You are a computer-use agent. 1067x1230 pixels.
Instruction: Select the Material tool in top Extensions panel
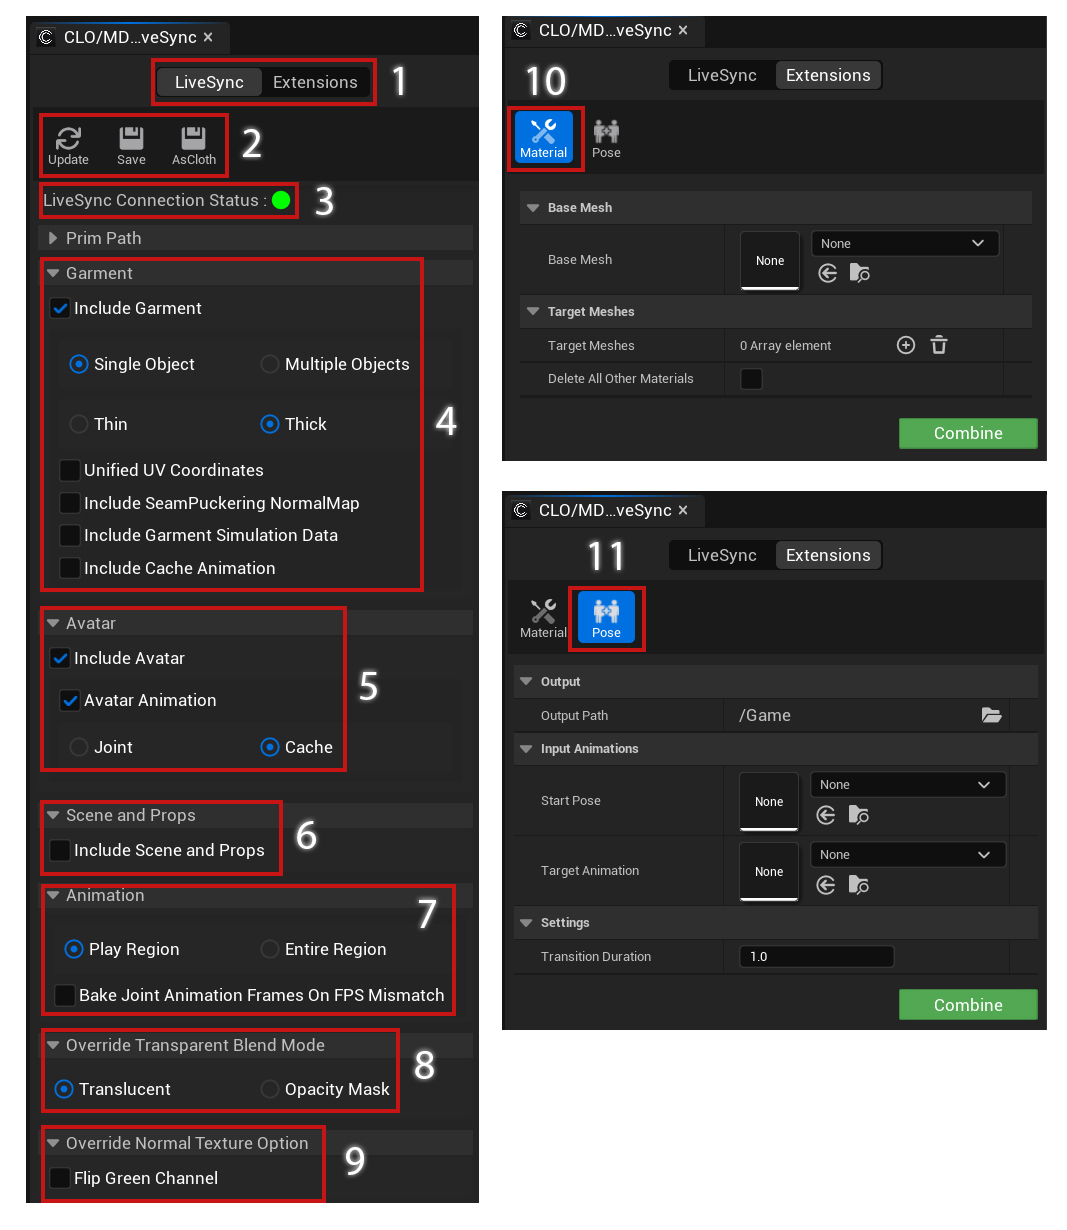[x=544, y=137]
